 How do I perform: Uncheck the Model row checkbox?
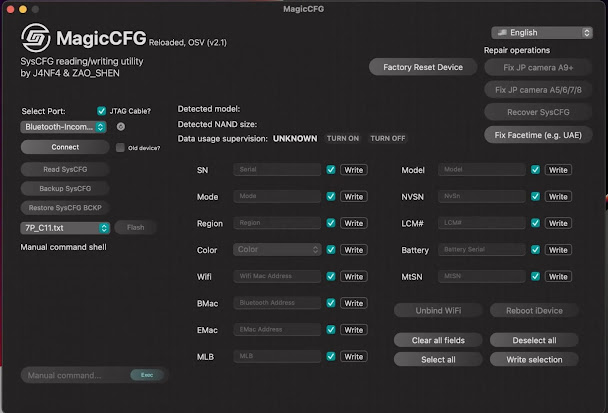pyautogui.click(x=535, y=169)
